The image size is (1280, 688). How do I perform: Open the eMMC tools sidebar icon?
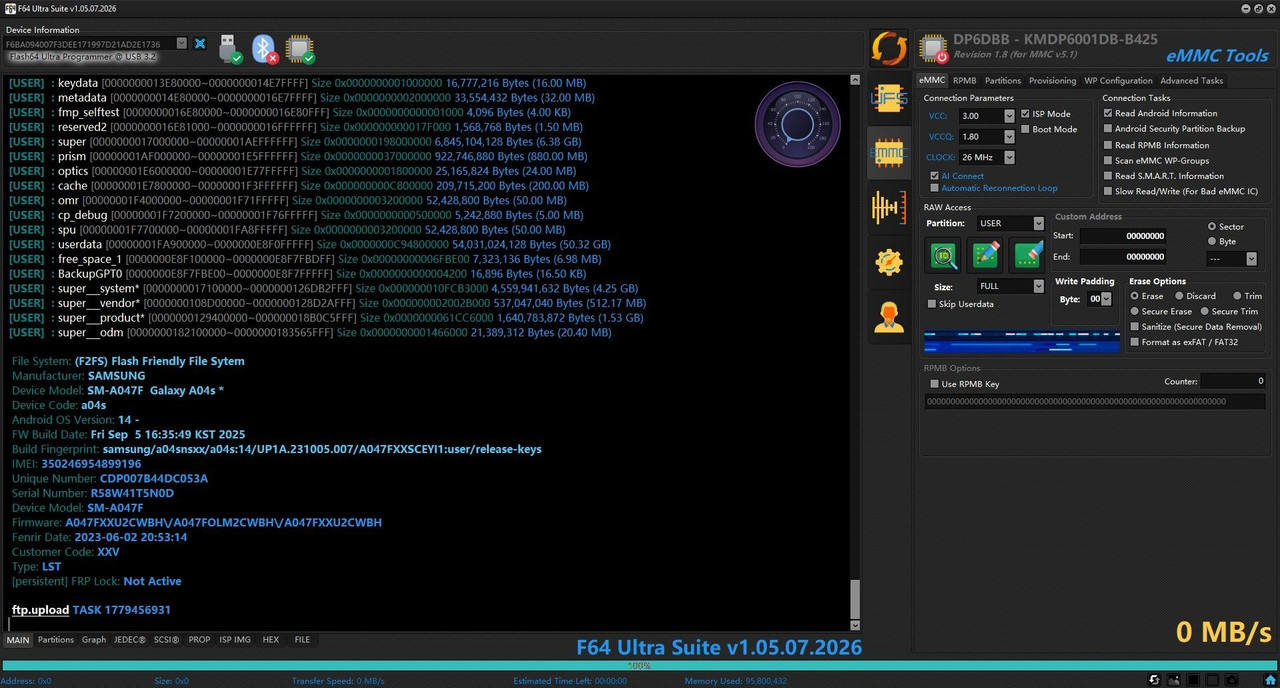tap(889, 153)
